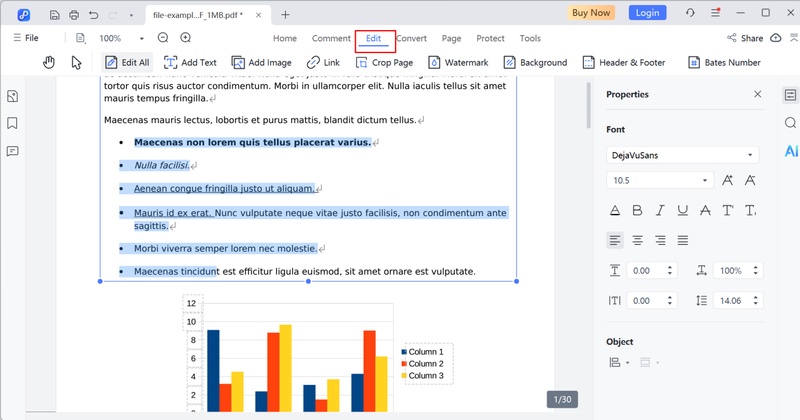Open the DejaVuSans font dropdown
Screen dimensions: 800x420
682,155
